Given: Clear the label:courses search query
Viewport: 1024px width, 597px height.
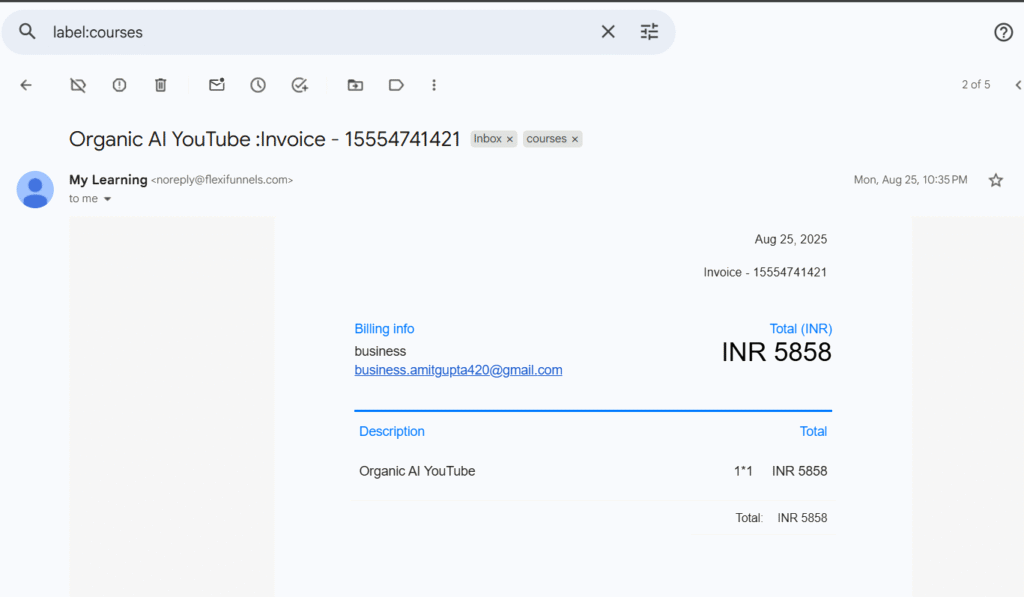Looking at the screenshot, I should pyautogui.click(x=608, y=32).
